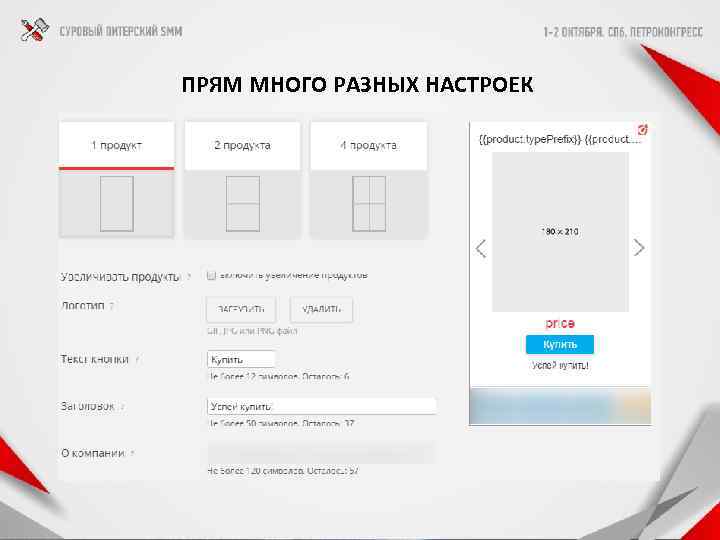Show next product with right arrow
Screen dimensions: 720x540
click(x=639, y=248)
